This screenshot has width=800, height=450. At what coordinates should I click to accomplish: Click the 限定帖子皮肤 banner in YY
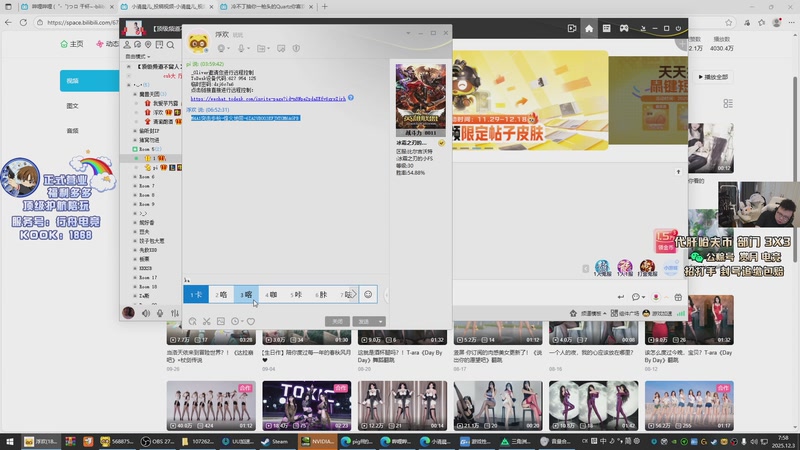pyautogui.click(x=531, y=100)
